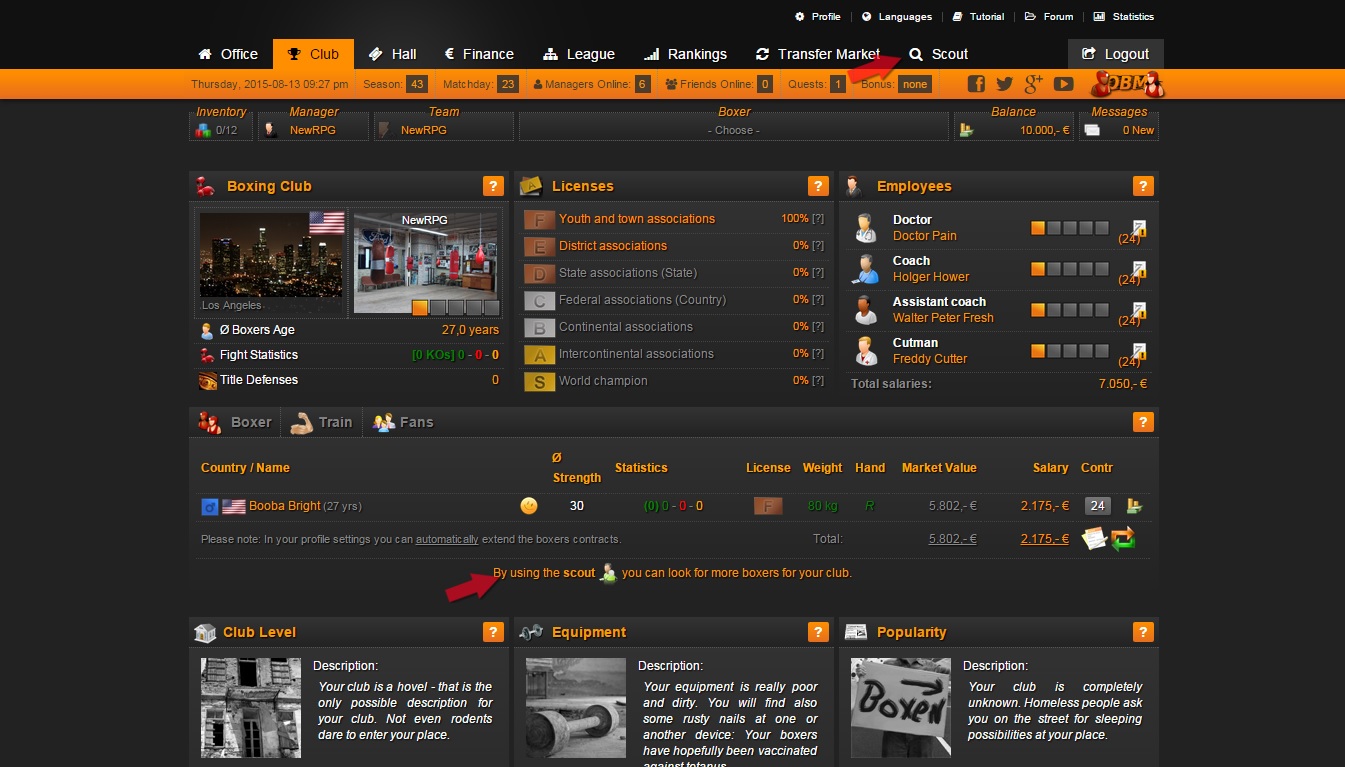
Task: Click the Quests count badge
Action: [x=838, y=84]
